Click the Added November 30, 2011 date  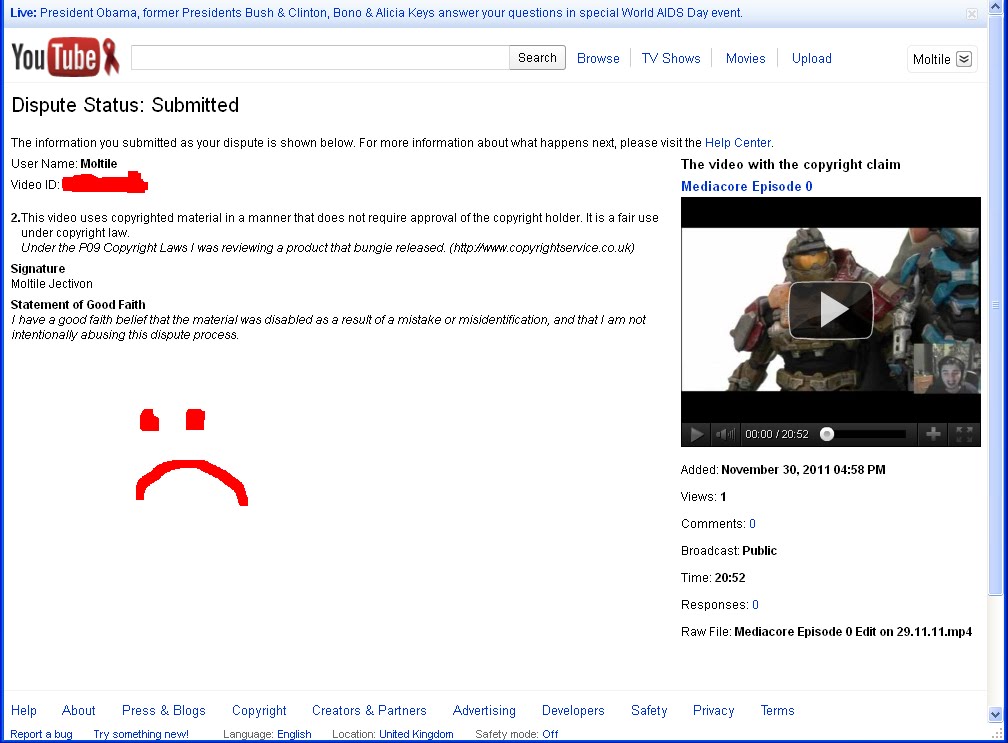tap(803, 470)
